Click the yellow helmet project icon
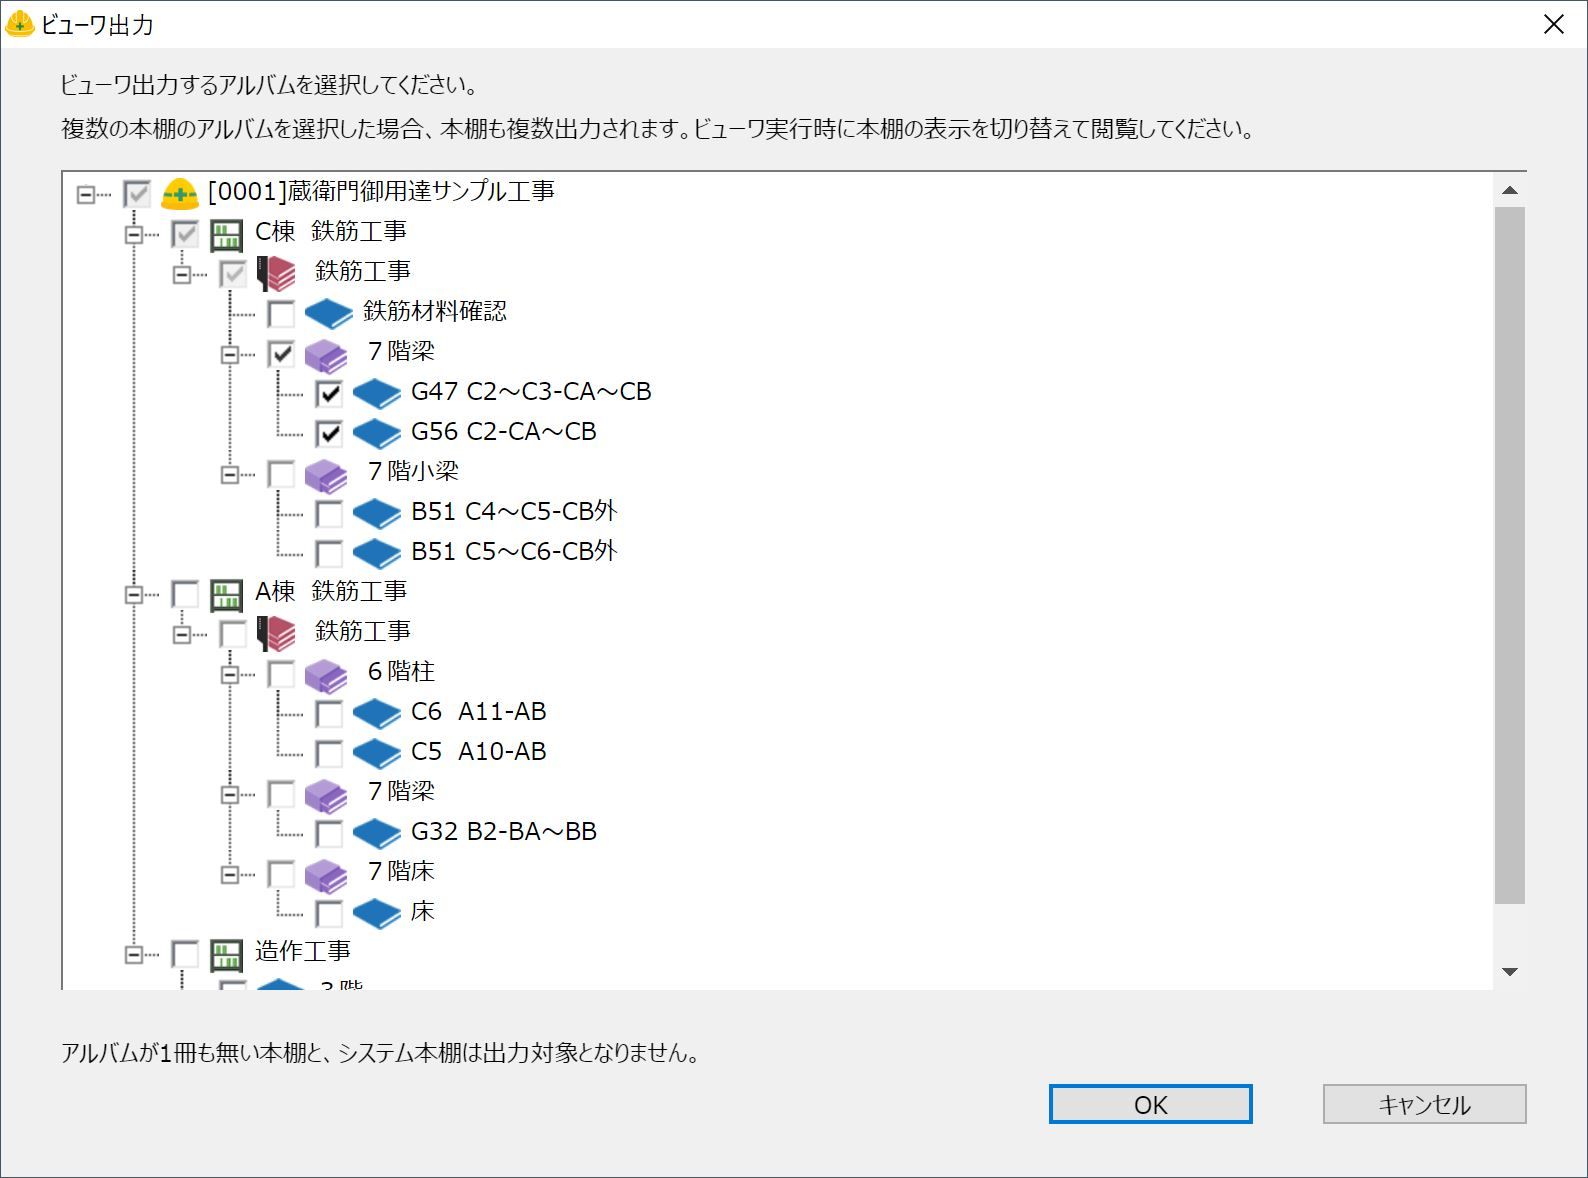Viewport: 1588px width, 1178px height. click(180, 193)
